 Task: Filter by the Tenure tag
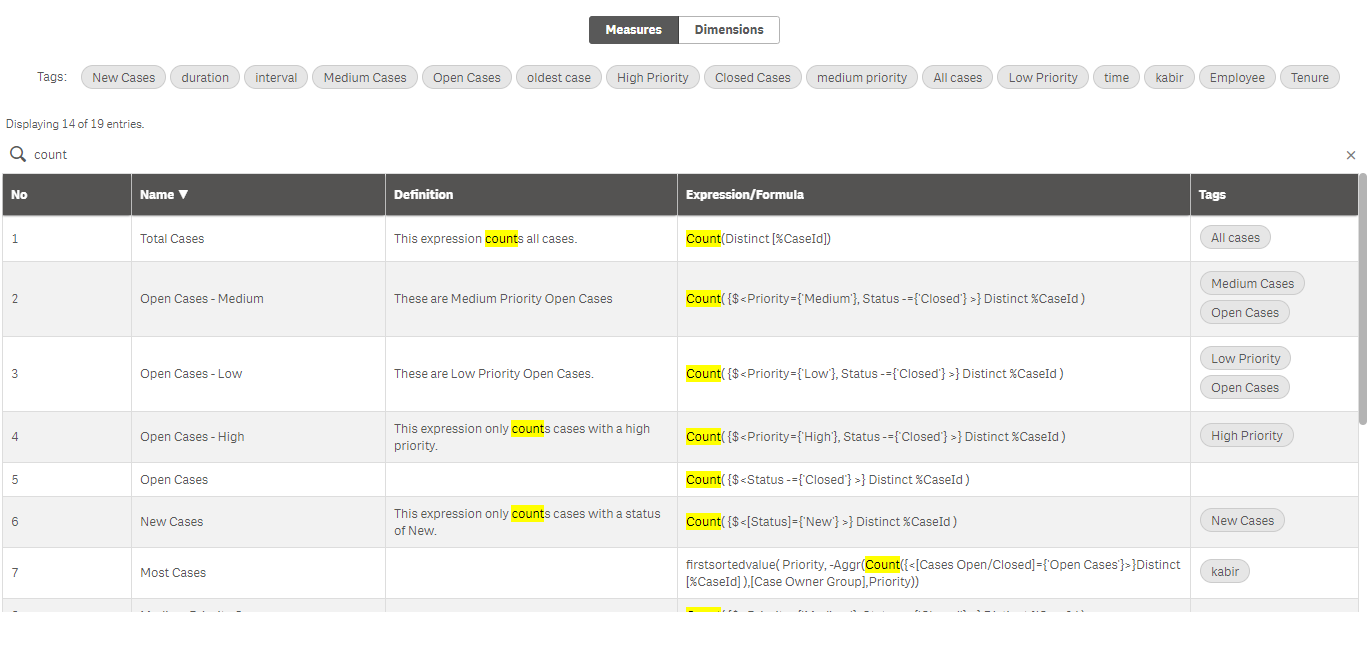tap(1310, 77)
